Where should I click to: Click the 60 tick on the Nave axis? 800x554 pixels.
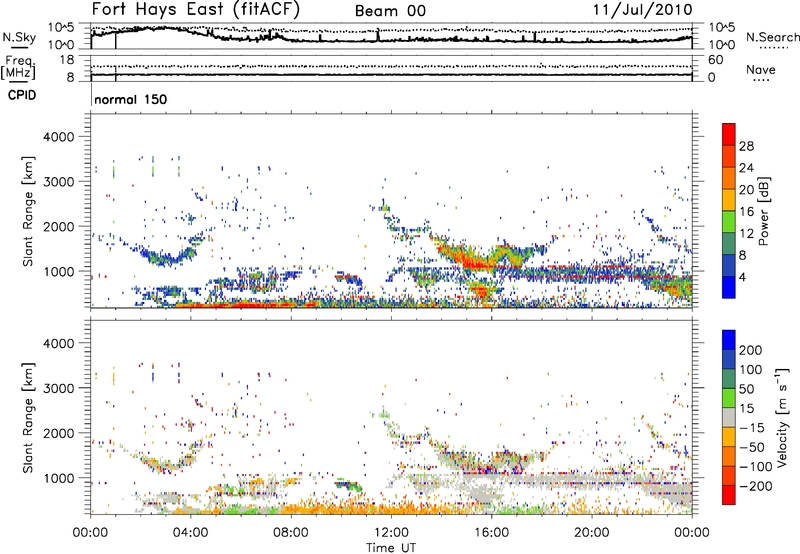click(716, 60)
